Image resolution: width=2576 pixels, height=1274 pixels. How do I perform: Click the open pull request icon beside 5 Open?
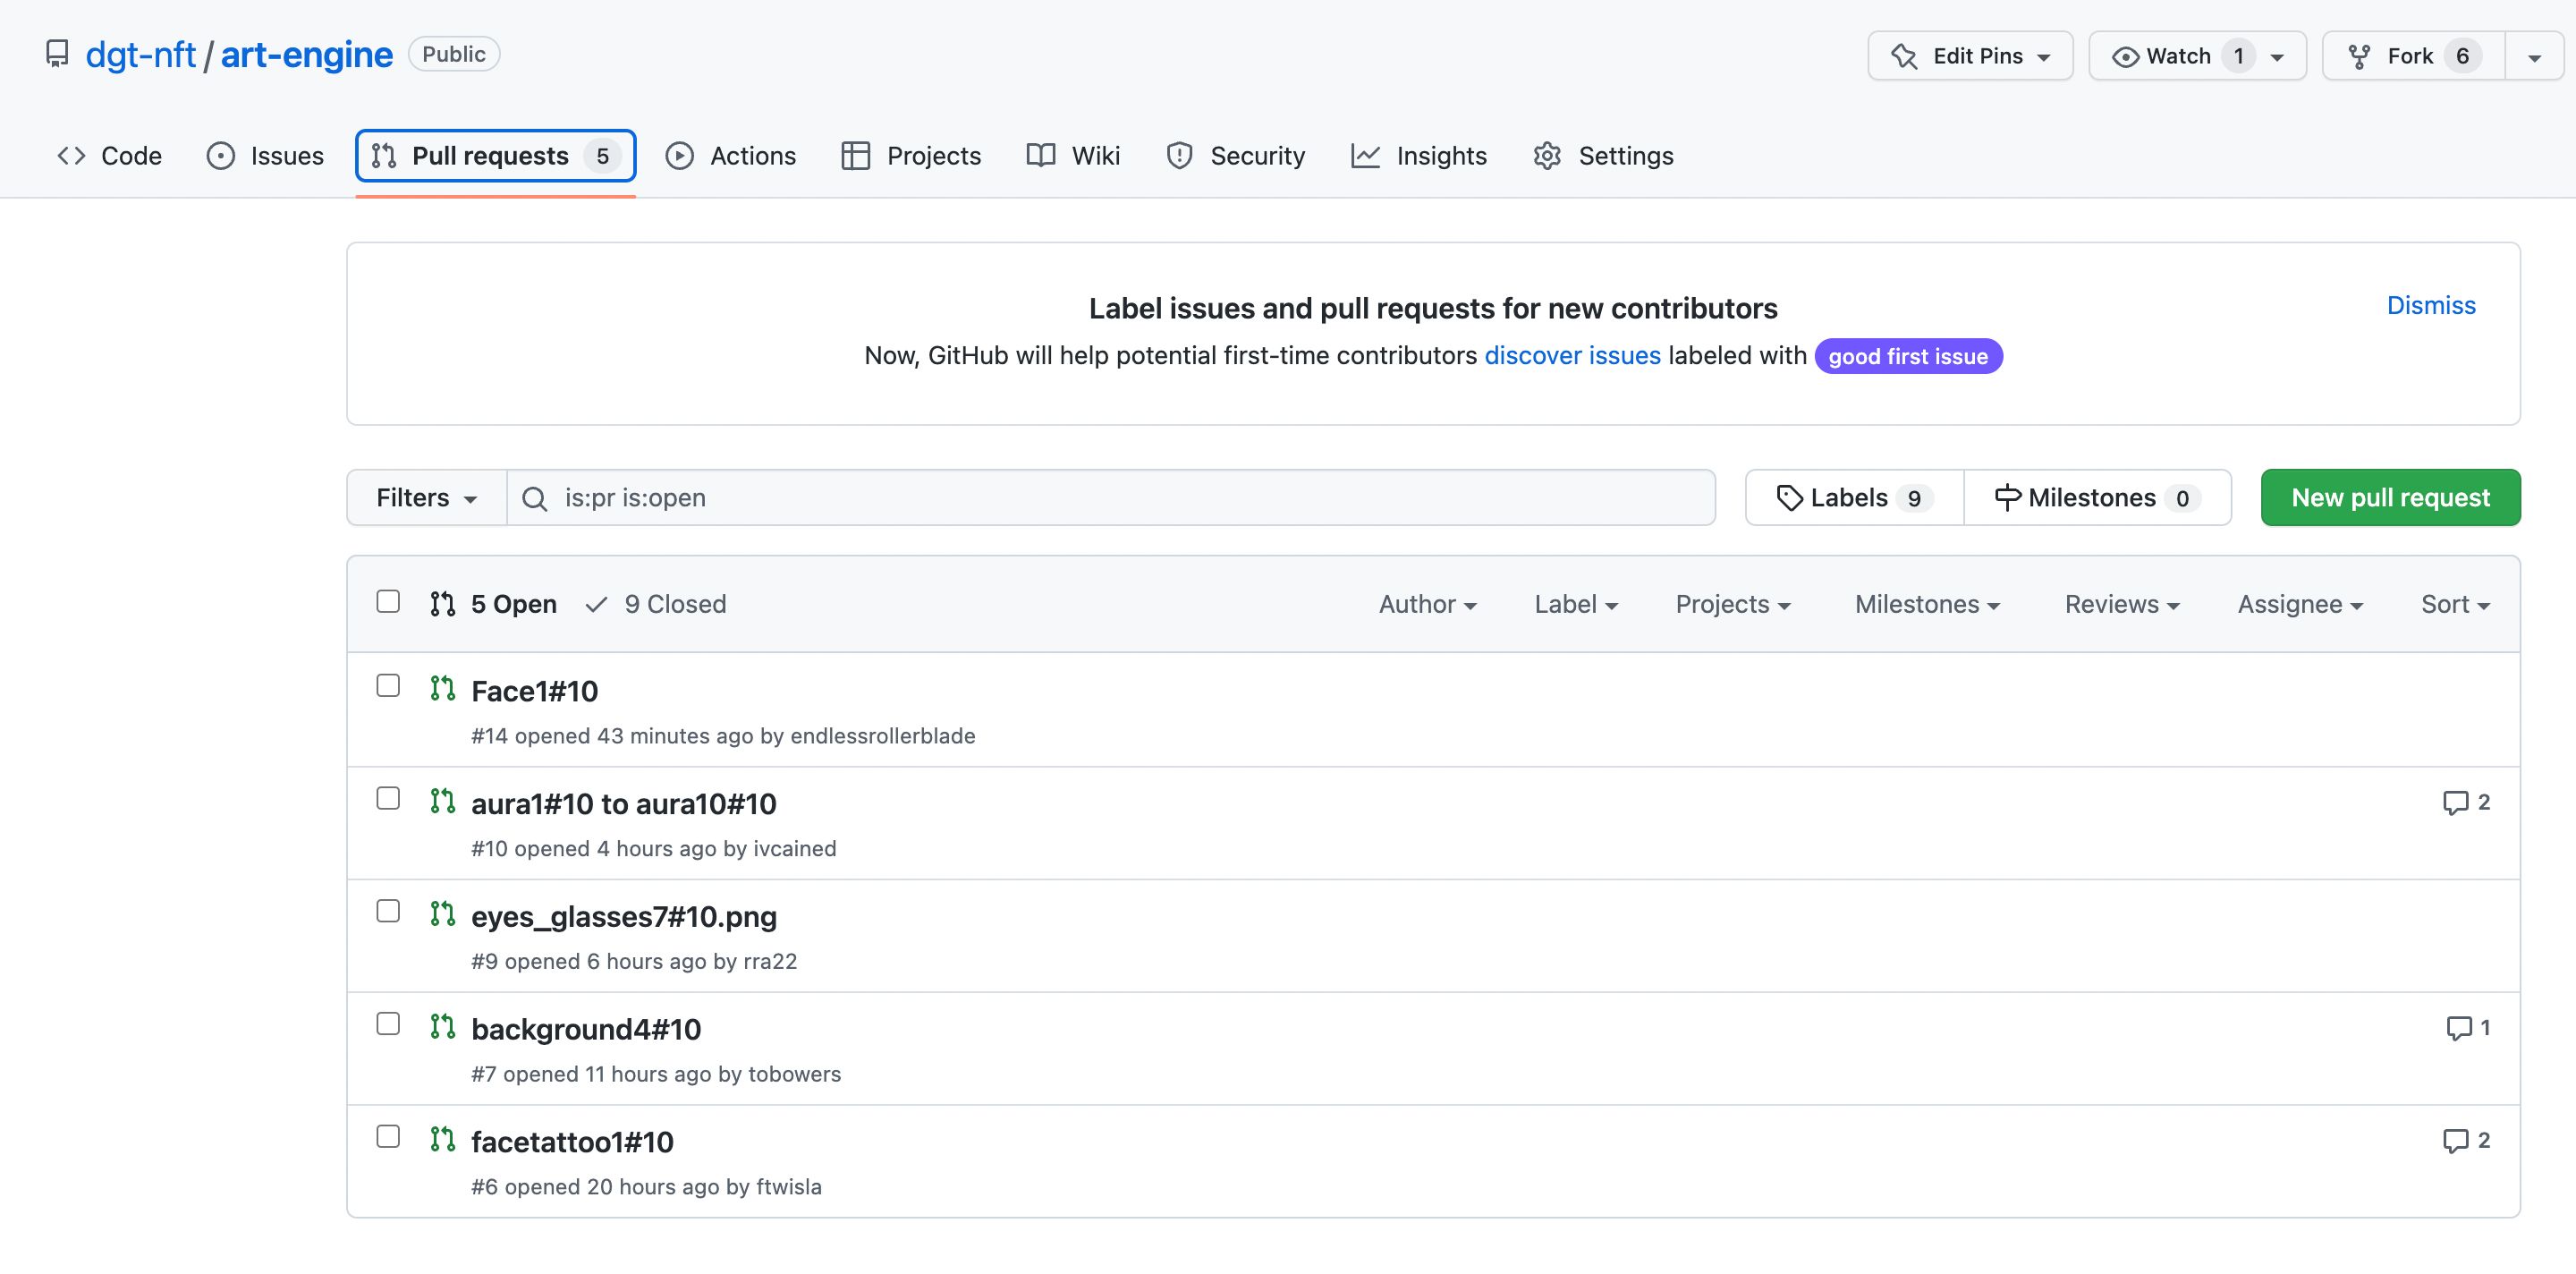pyautogui.click(x=443, y=604)
